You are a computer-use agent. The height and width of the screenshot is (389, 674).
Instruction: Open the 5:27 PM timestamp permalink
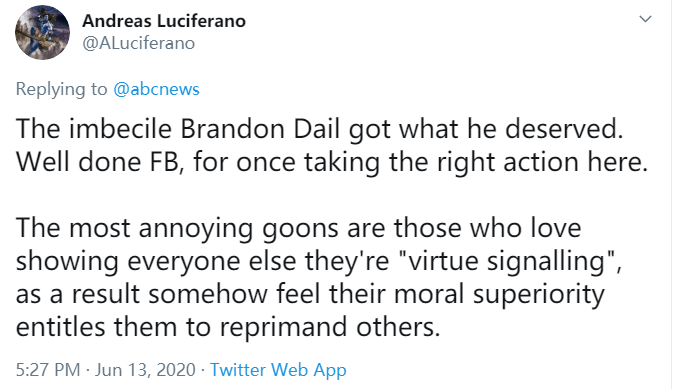[x=48, y=370]
